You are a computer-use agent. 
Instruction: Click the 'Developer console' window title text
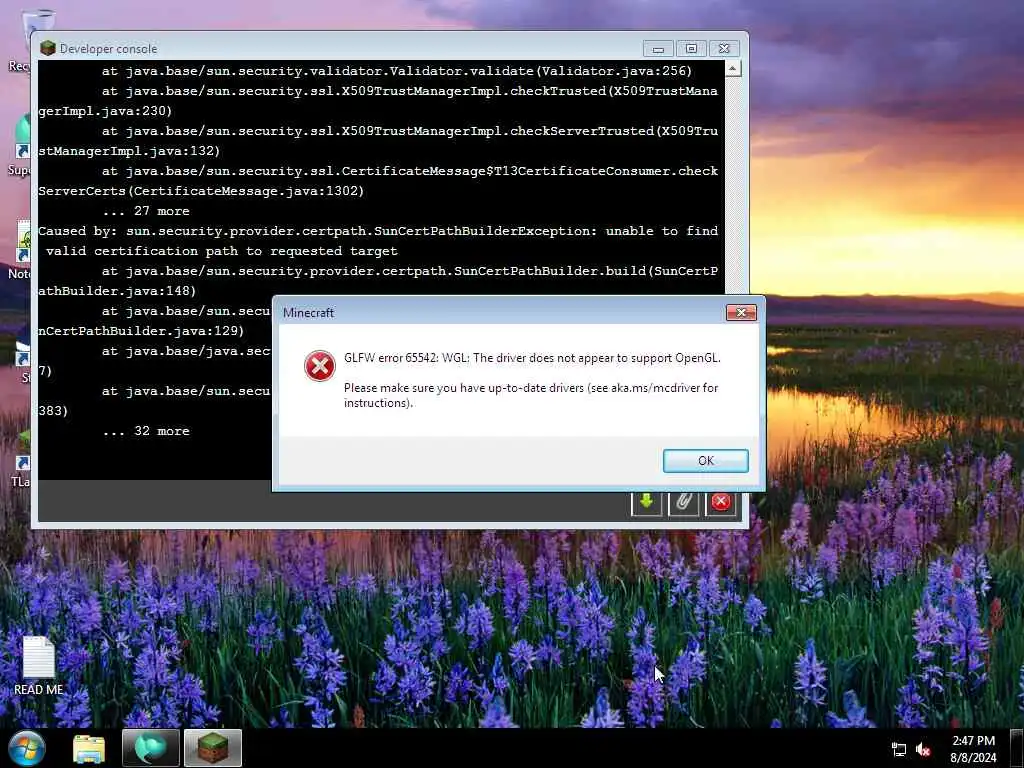108,49
